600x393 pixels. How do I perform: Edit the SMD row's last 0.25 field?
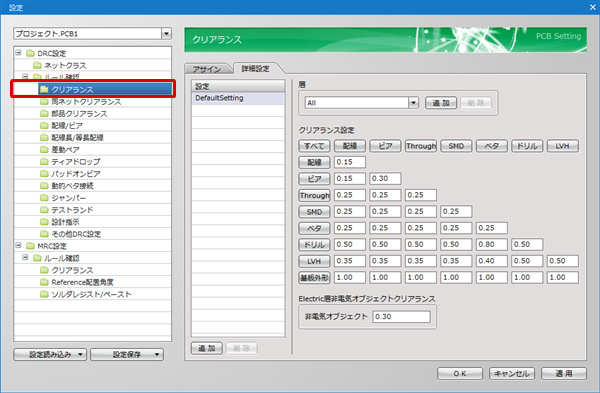point(456,212)
